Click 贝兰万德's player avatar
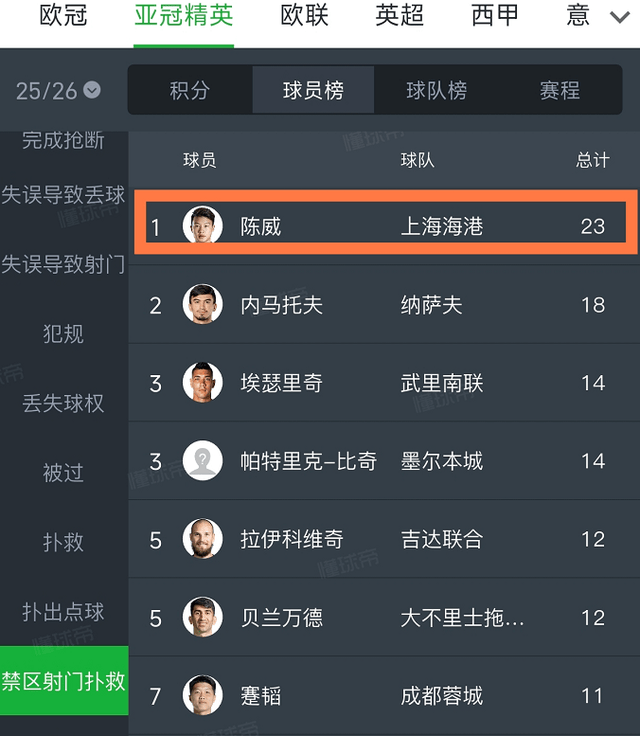Image resolution: width=640 pixels, height=736 pixels. coord(203,617)
